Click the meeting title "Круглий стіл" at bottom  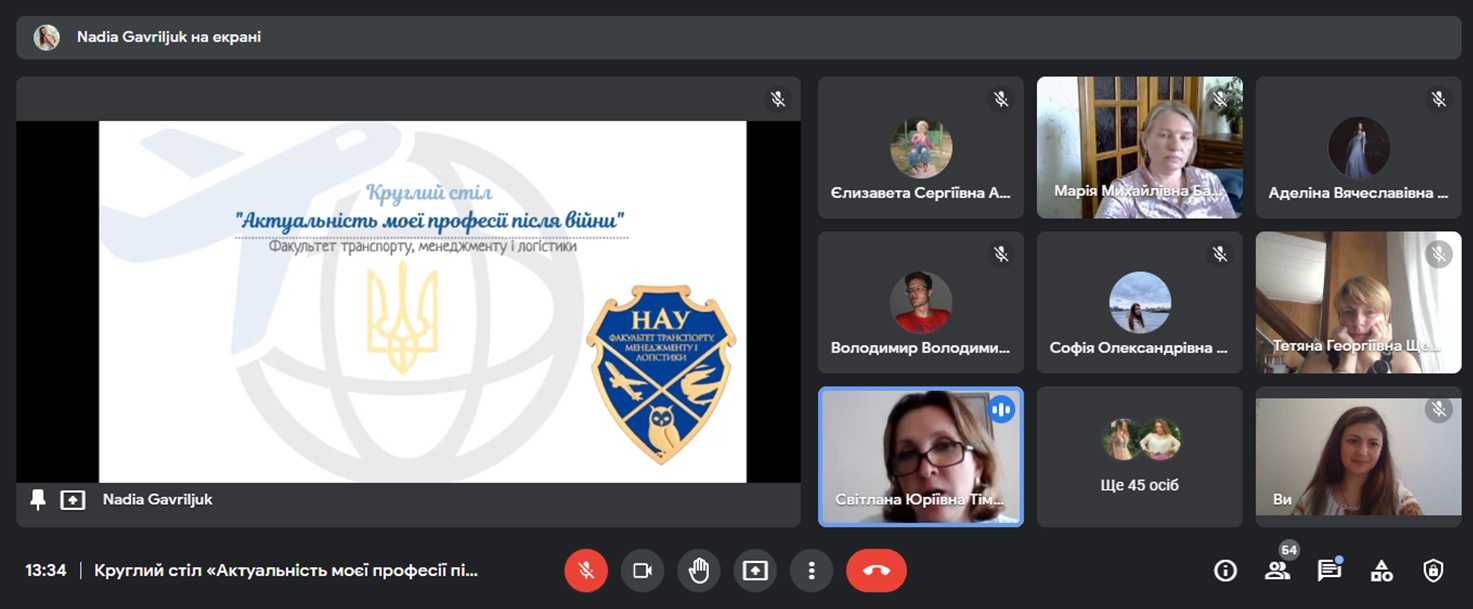pyautogui.click(x=286, y=571)
